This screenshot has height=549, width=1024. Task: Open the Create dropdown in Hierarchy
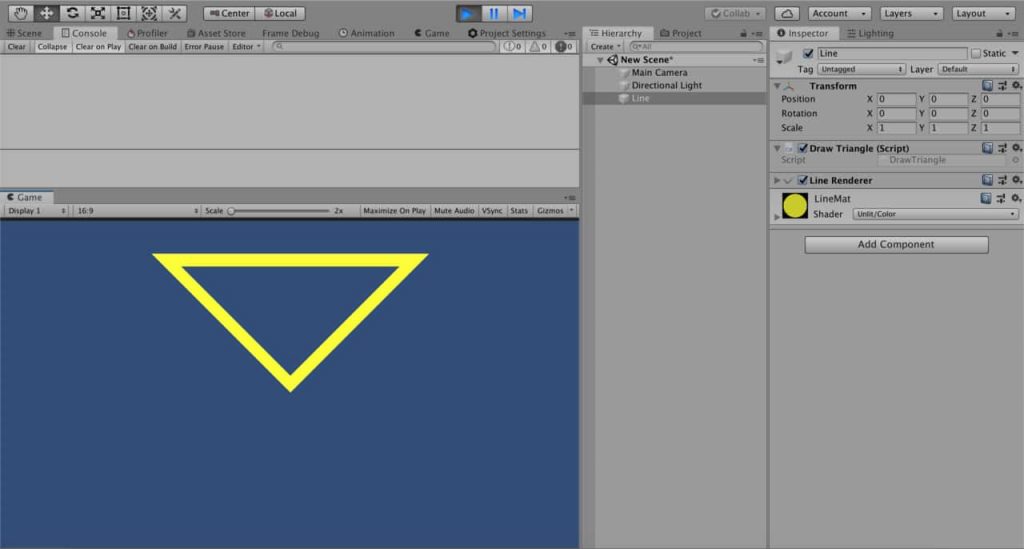605,46
